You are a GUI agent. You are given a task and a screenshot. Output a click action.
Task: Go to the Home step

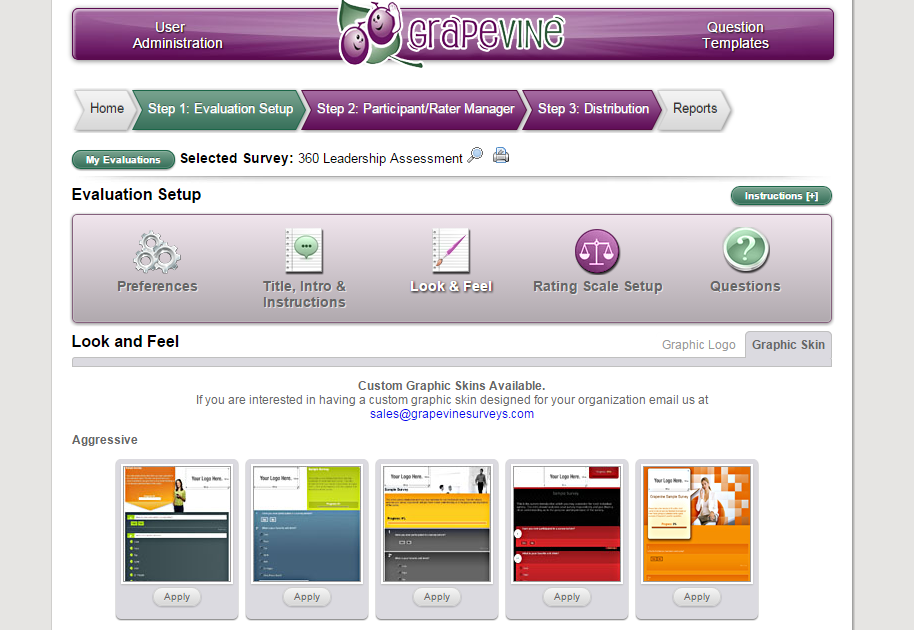[x=106, y=109]
